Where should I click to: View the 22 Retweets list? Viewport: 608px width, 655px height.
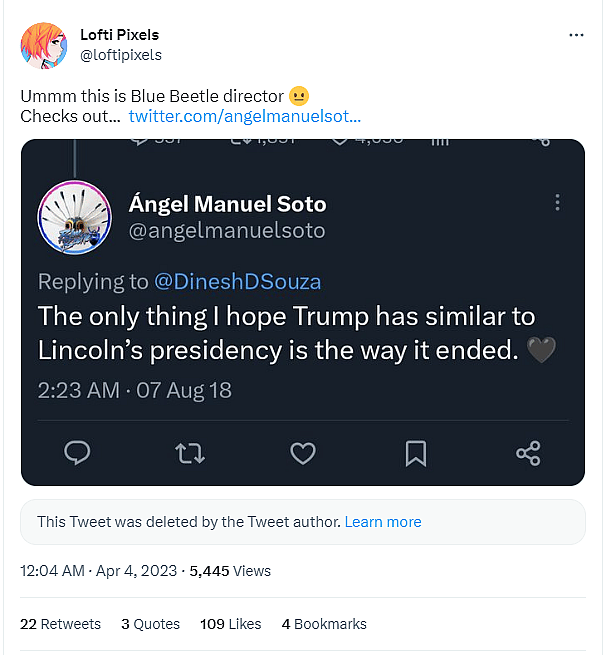click(60, 624)
